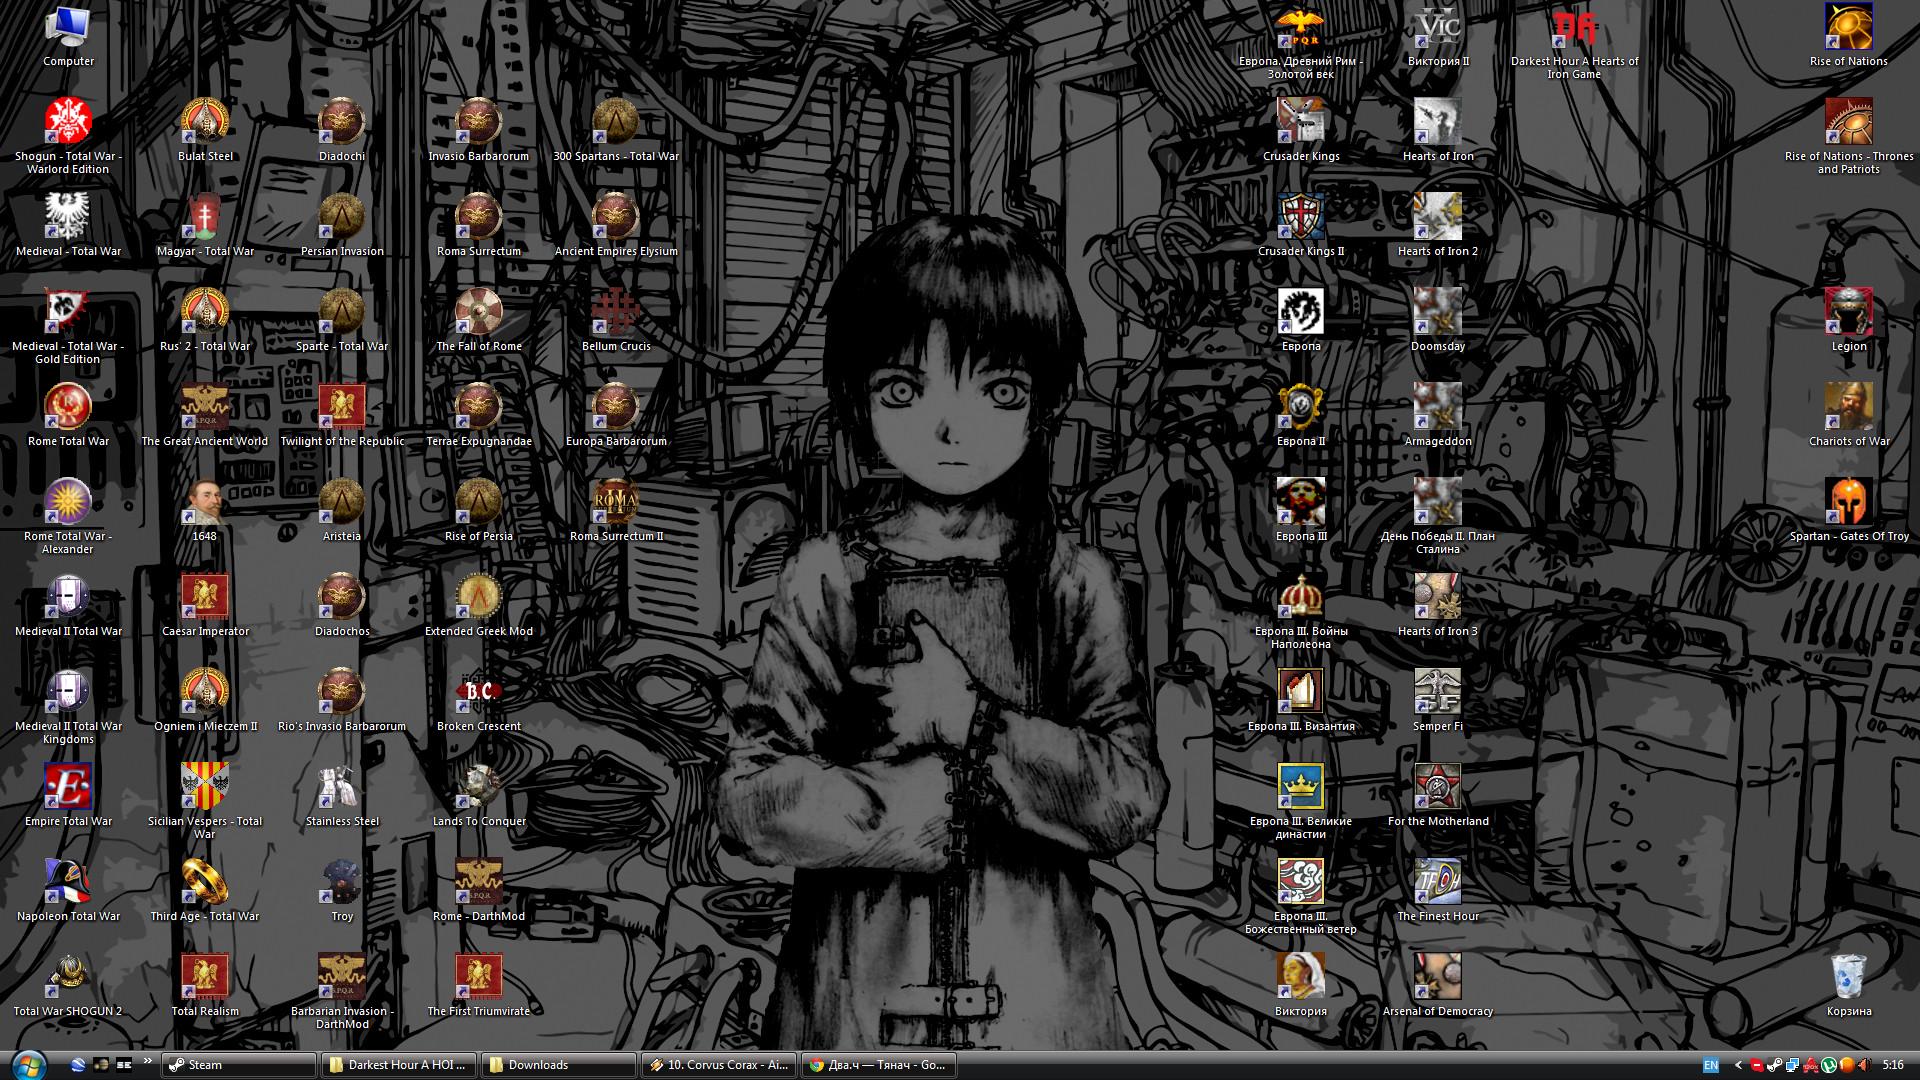Viewport: 1920px width, 1080px height.
Task: Switch to Два.ч — Тянач Chrome window
Action: (878, 1065)
